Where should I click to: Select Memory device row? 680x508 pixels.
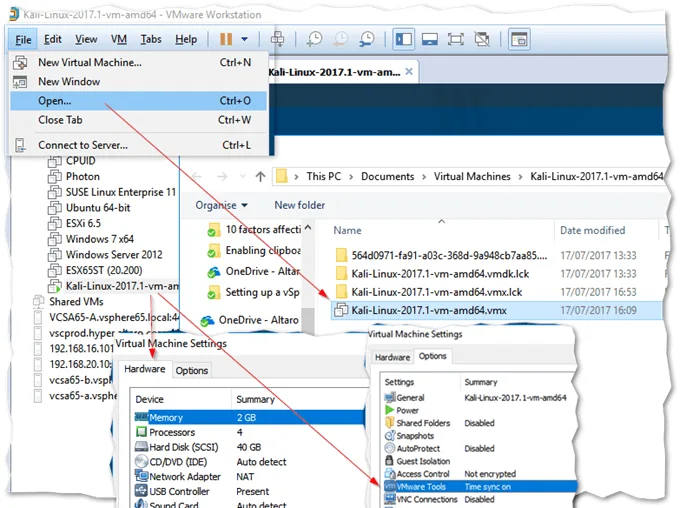[x=249, y=417]
